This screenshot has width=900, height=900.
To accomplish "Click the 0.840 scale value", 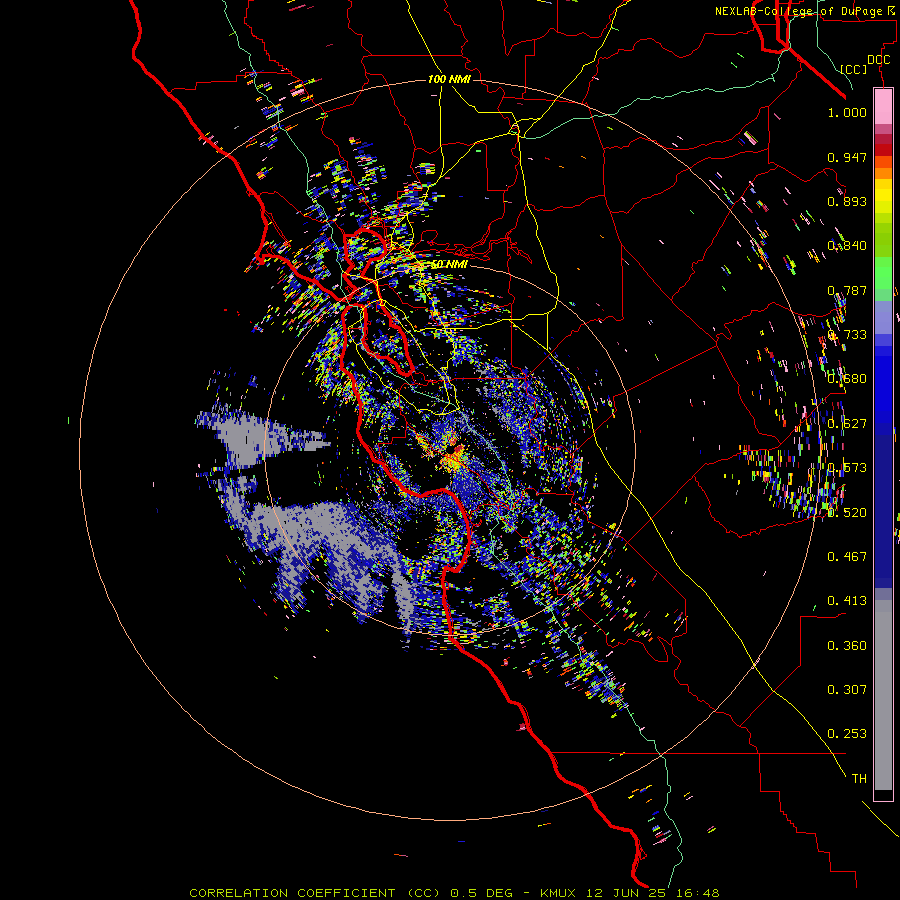I will pyautogui.click(x=847, y=246).
